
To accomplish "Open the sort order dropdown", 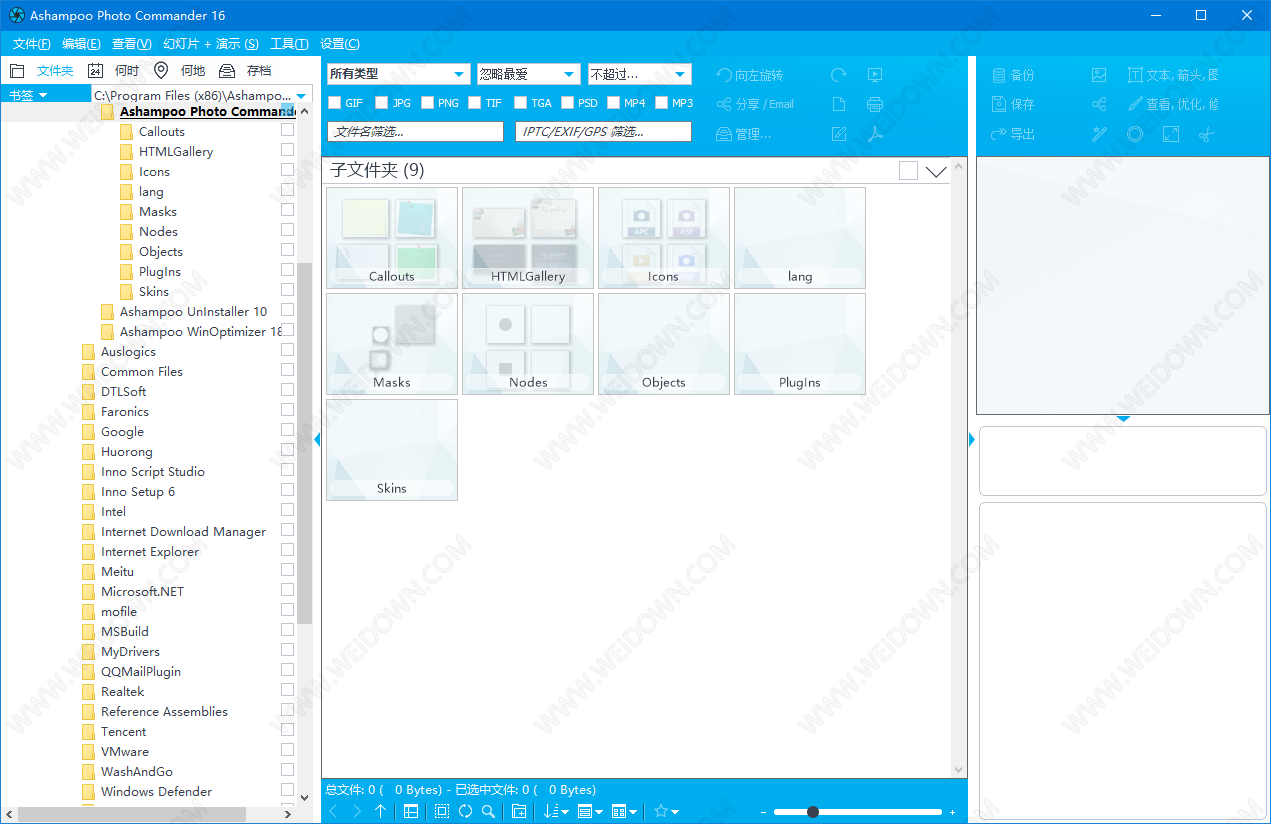I will coord(556,811).
